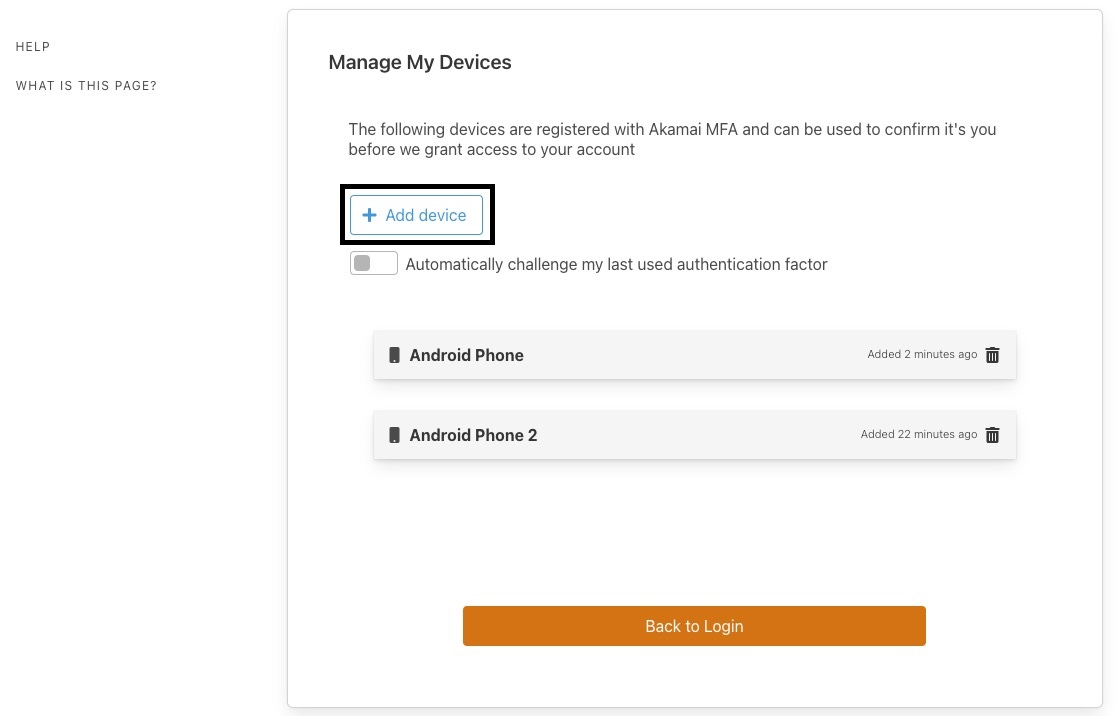Go back using Back to Login button
The width and height of the screenshot is (1116, 716).
(x=694, y=626)
